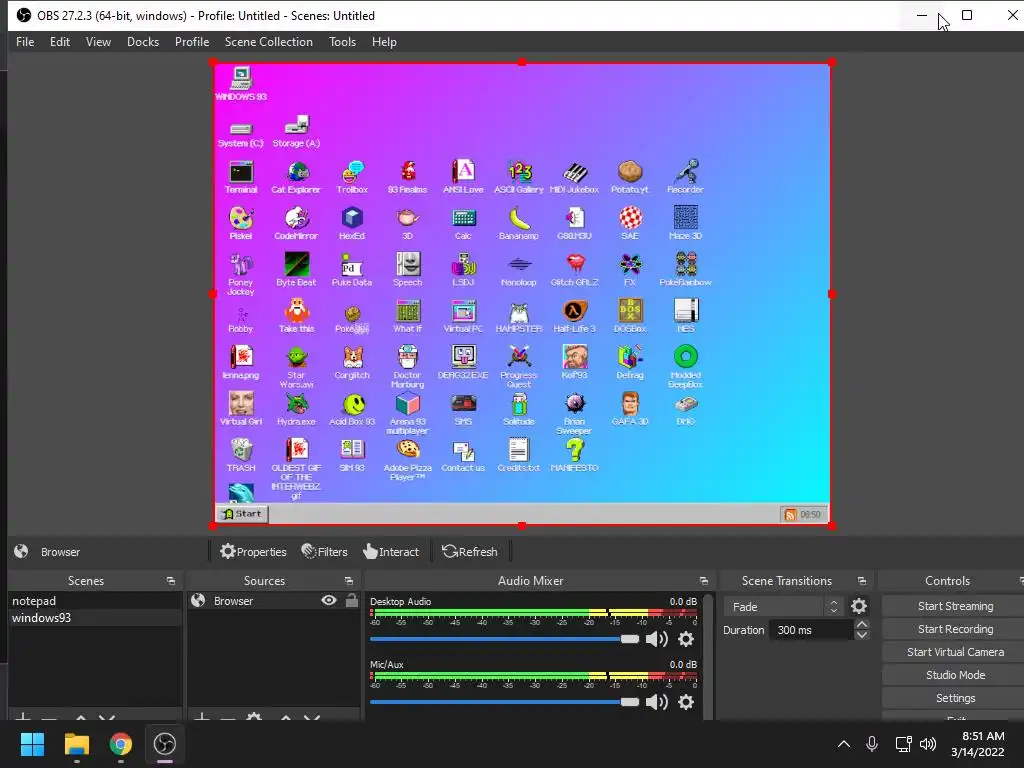1024x768 pixels.
Task: Show hidden system tray icons
Action: coord(844,744)
